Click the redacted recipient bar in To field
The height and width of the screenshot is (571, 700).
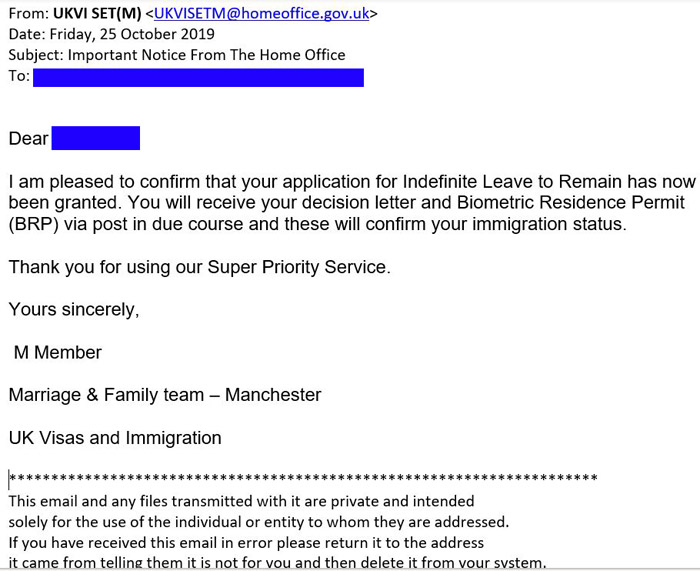click(198, 77)
